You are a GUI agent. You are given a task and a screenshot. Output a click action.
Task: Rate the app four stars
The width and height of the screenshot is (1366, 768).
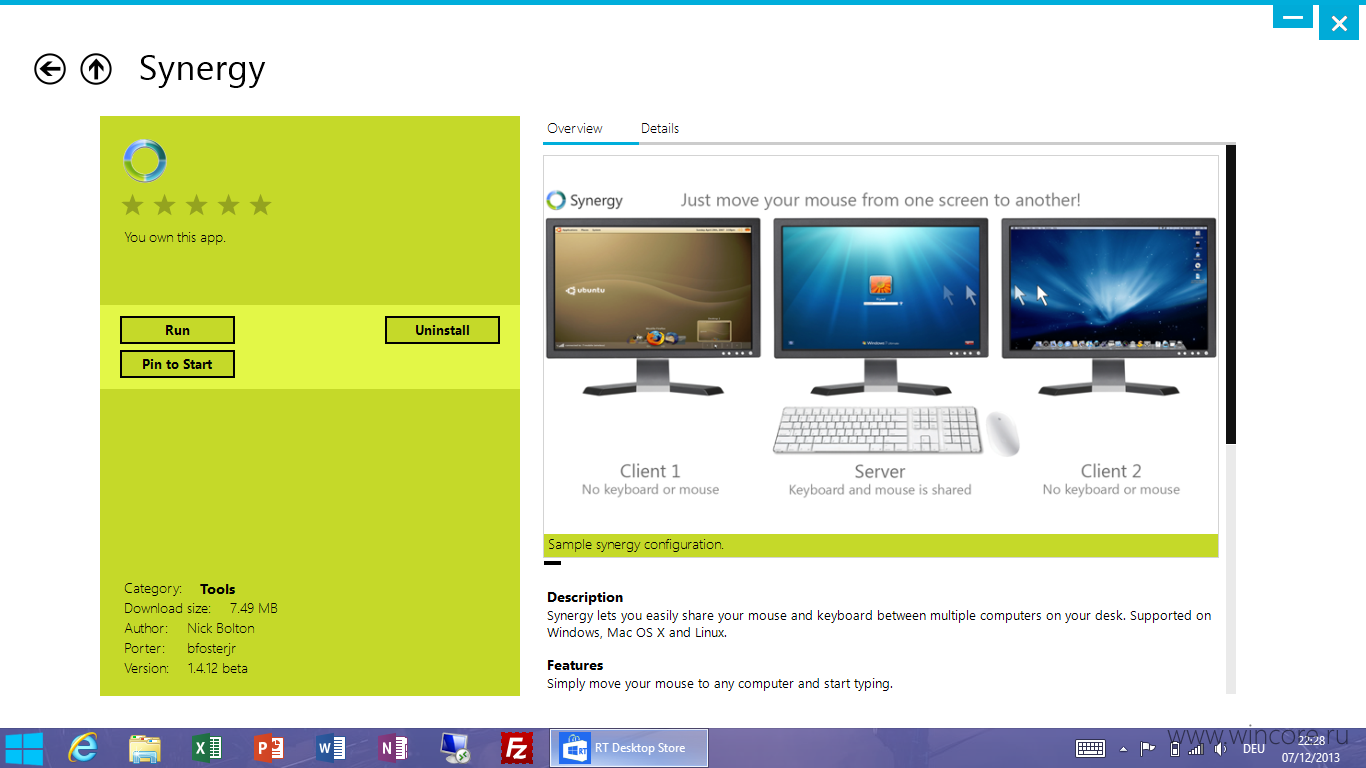(229, 205)
